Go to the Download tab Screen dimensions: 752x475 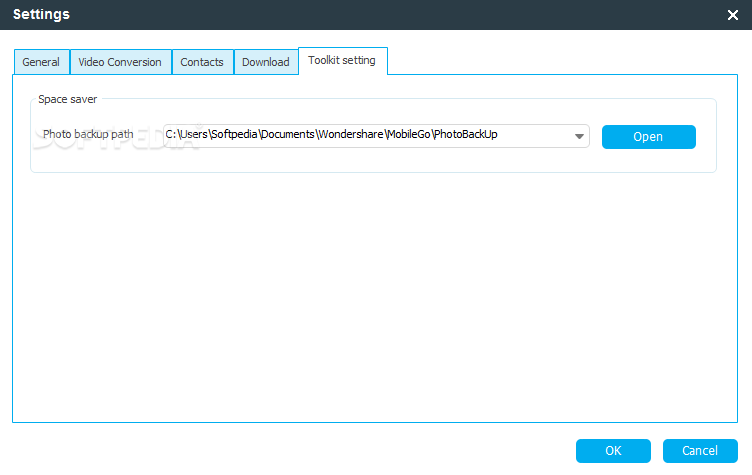pyautogui.click(x=266, y=62)
